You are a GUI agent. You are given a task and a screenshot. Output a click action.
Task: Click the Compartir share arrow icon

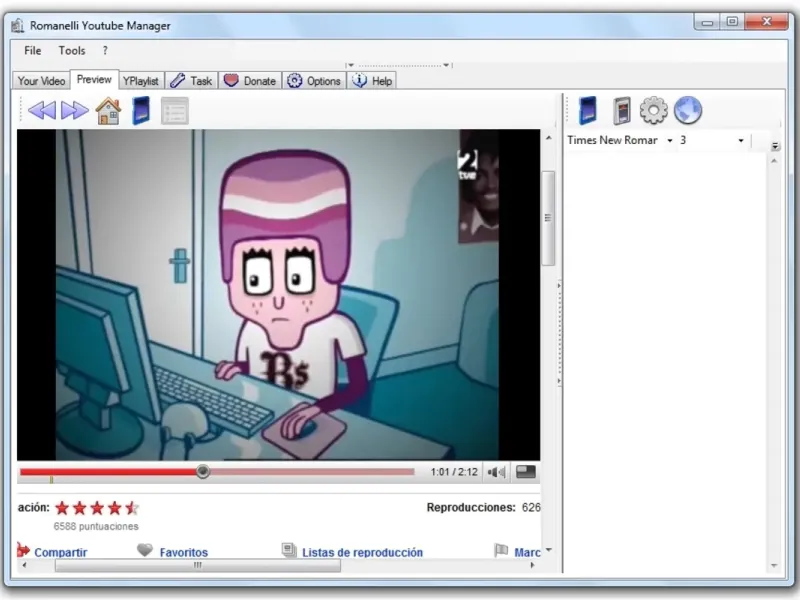23,550
